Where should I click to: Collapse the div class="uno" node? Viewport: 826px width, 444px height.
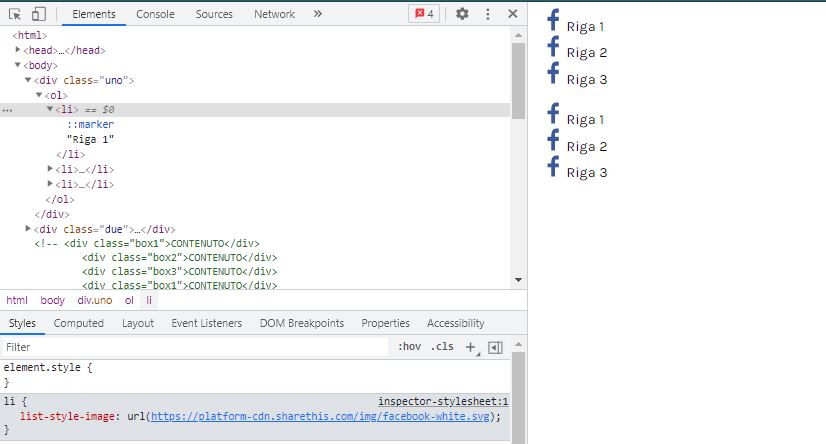pyautogui.click(x=29, y=80)
